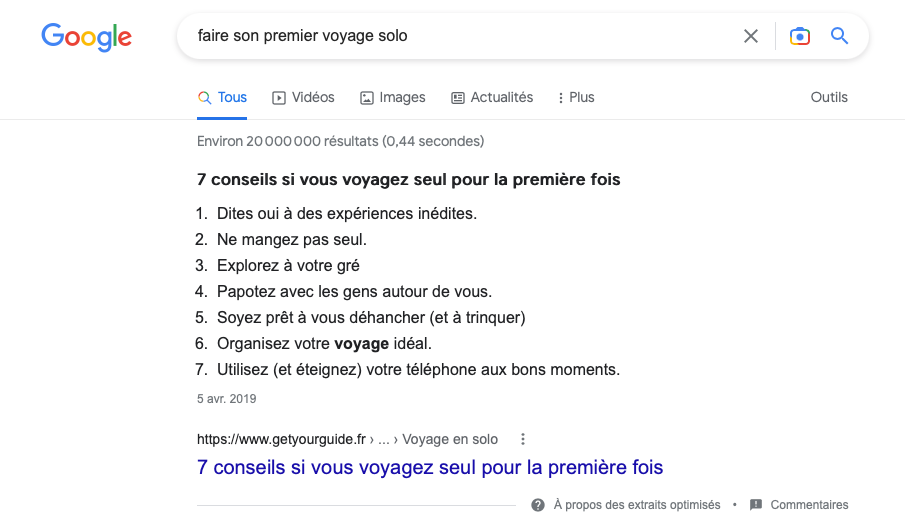Click the Commentaires feedback icon

(x=756, y=505)
